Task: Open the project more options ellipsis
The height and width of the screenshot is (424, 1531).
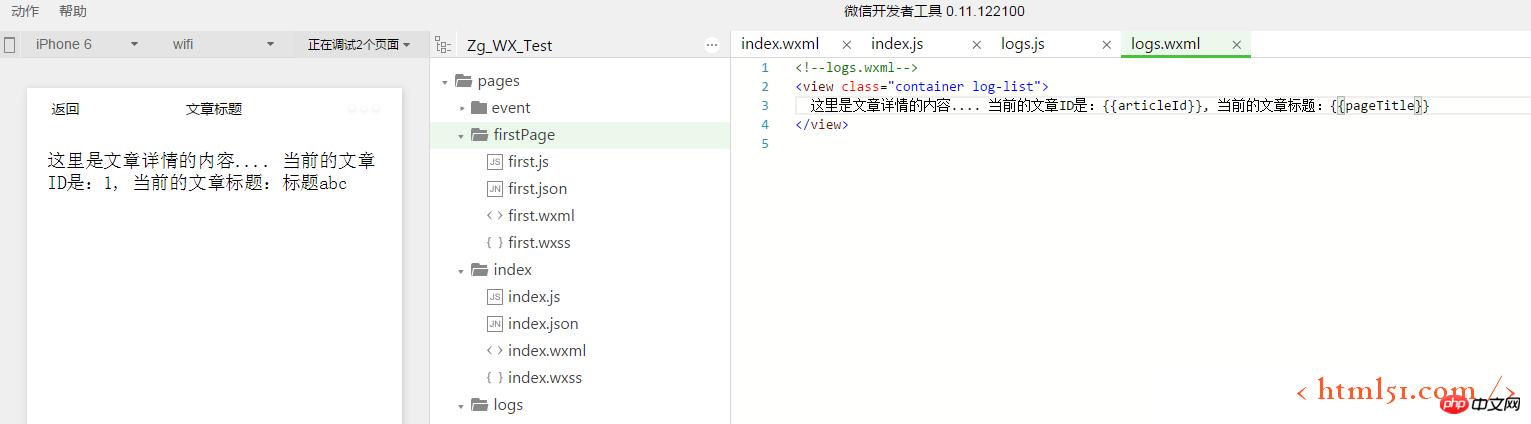Action: click(x=712, y=44)
